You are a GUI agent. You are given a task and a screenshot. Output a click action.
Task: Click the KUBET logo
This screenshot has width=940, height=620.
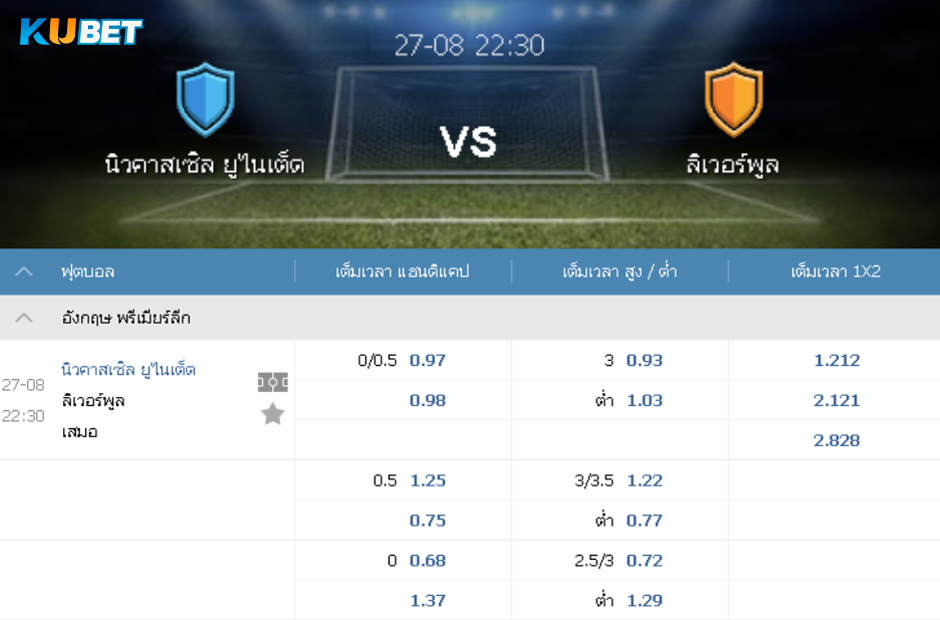point(81,32)
